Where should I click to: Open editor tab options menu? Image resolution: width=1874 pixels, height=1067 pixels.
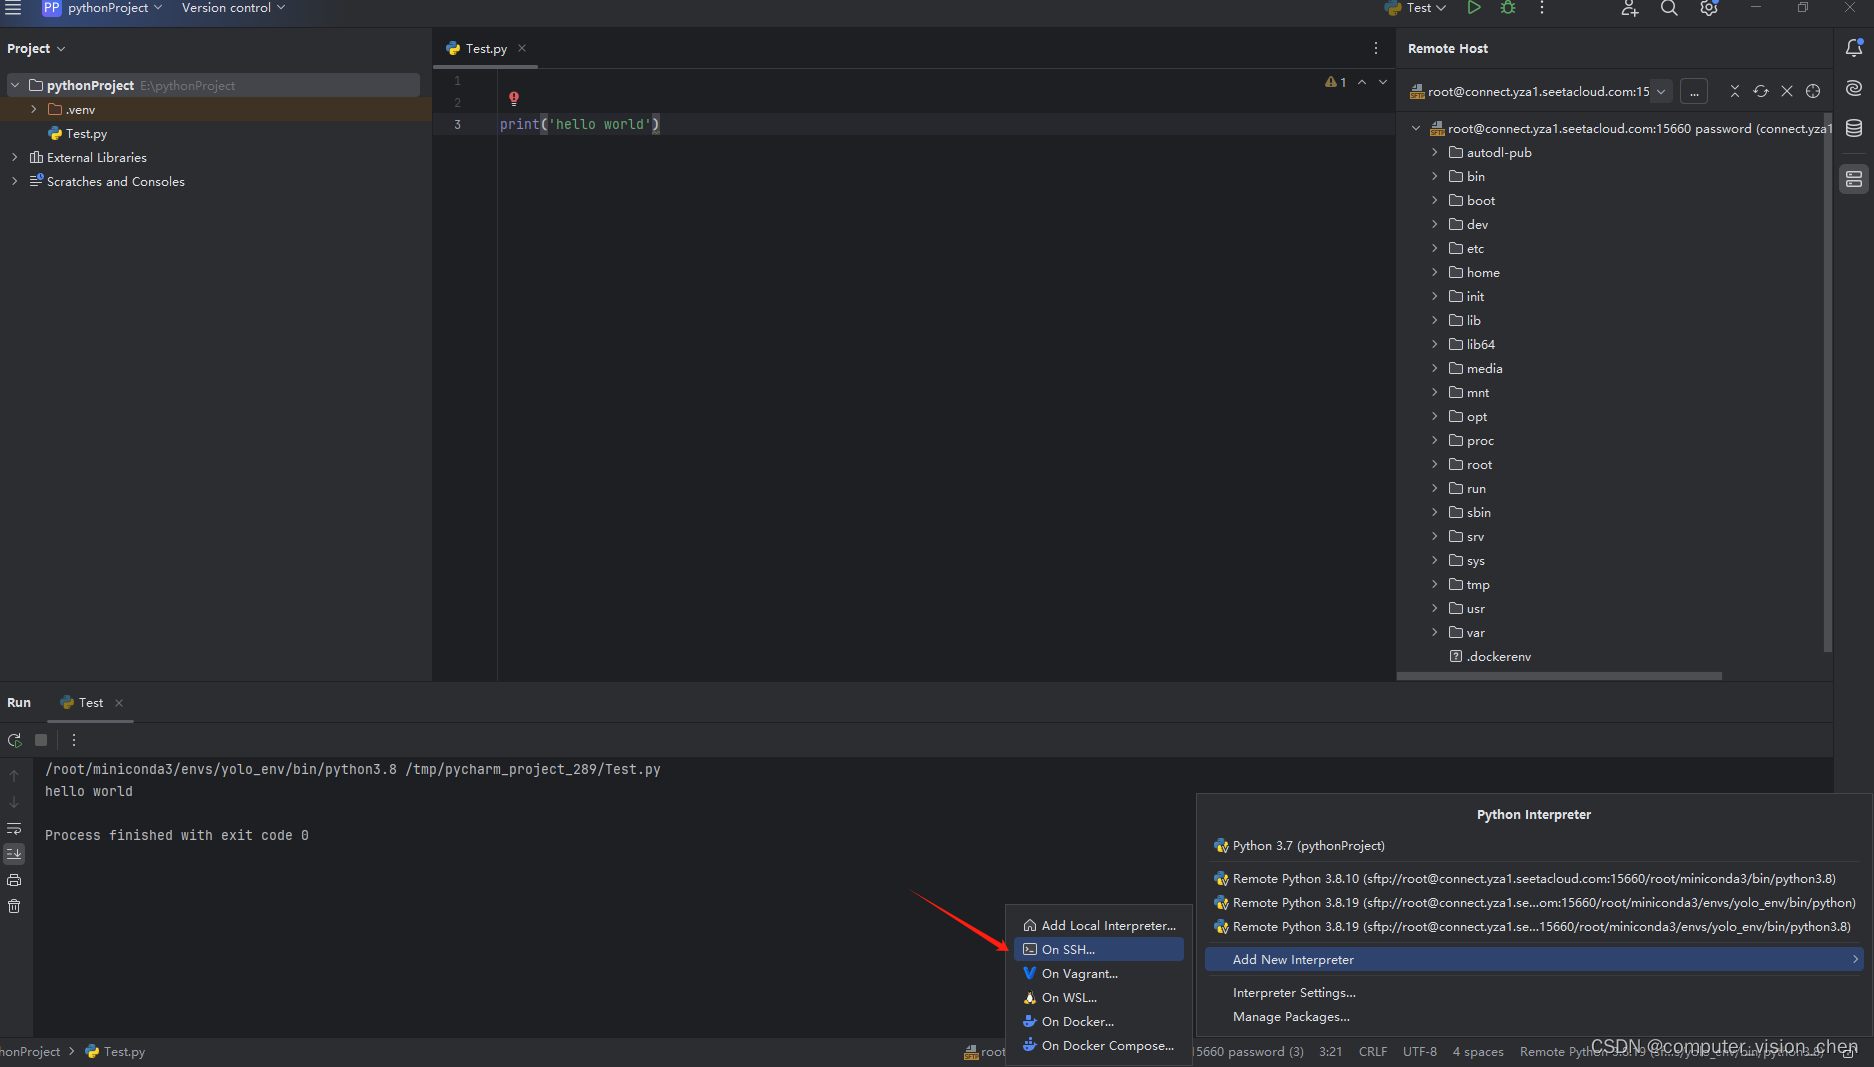coord(1376,48)
